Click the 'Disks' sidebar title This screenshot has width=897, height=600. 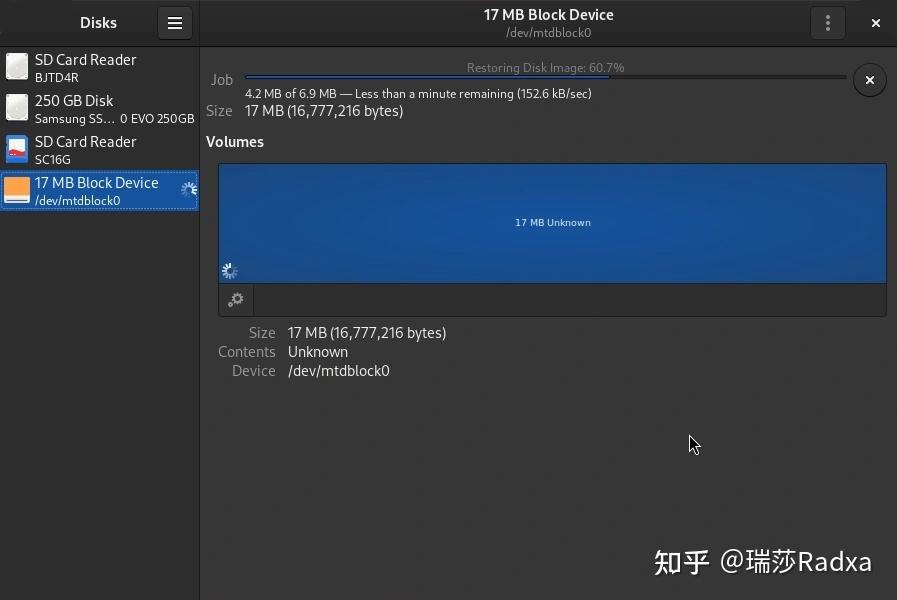point(98,23)
